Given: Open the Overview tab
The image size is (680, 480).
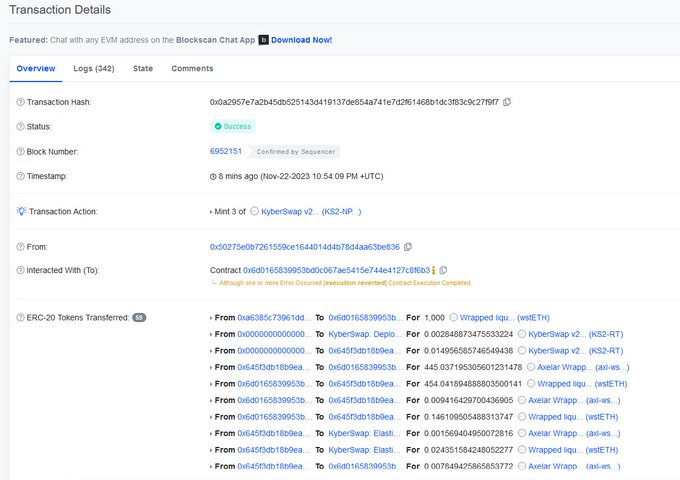Looking at the screenshot, I should (x=36, y=69).
